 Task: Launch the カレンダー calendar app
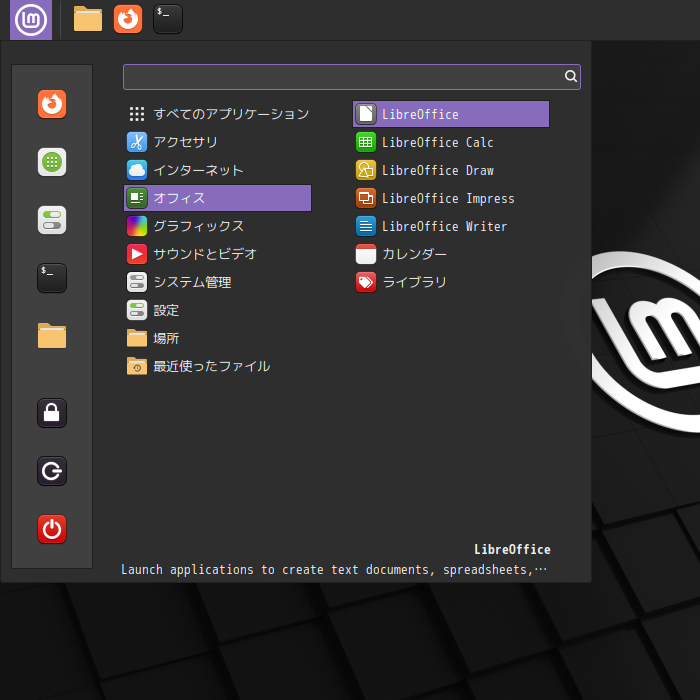(x=414, y=254)
